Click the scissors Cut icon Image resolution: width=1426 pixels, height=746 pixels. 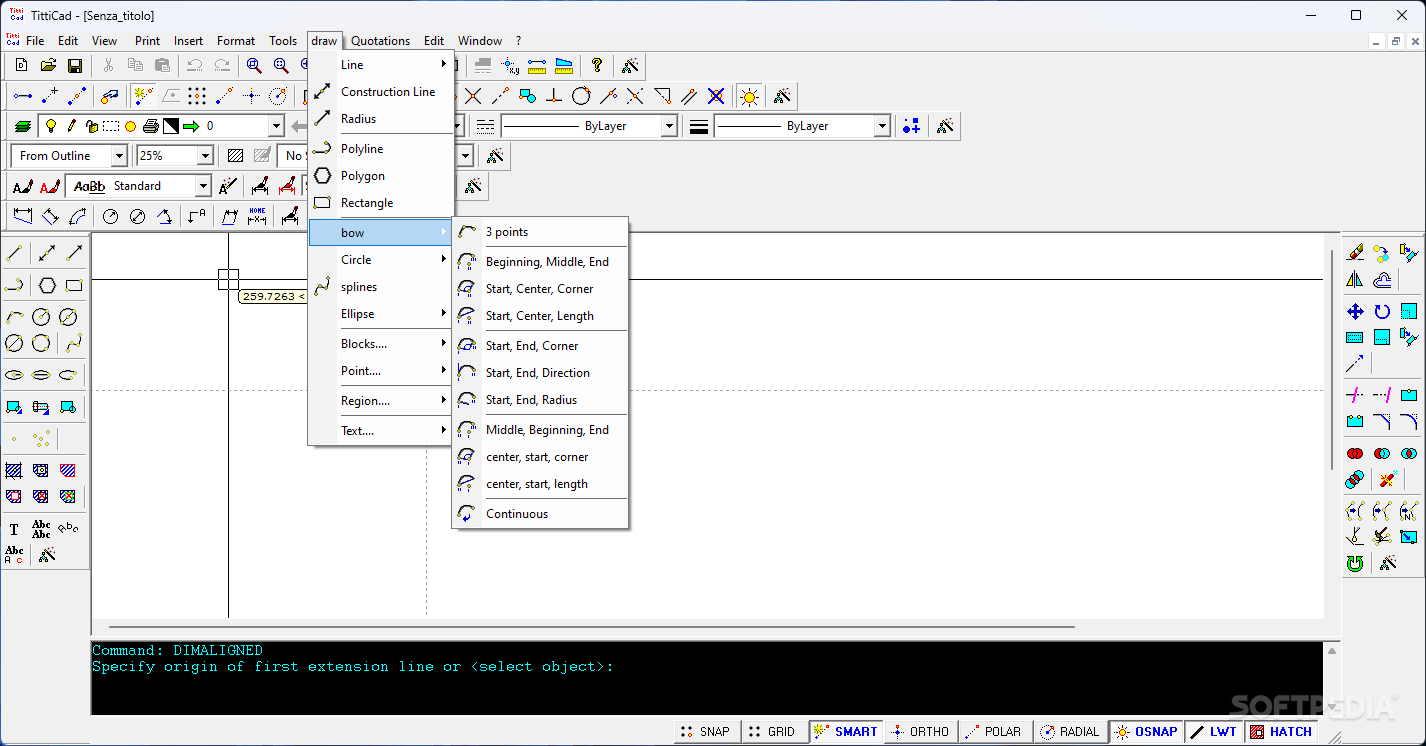108,66
